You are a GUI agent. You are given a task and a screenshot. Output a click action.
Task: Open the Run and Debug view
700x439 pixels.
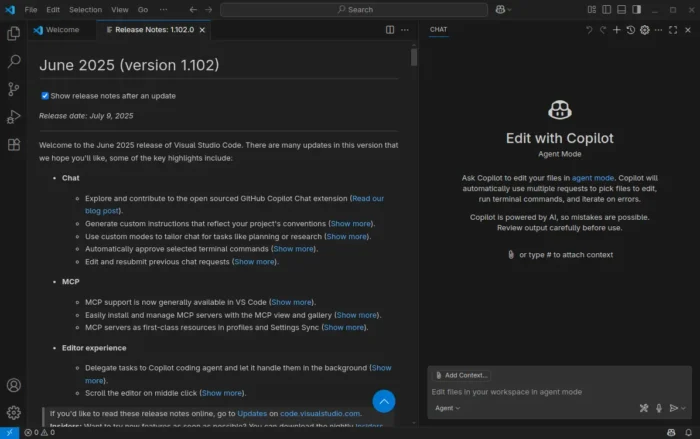point(14,117)
